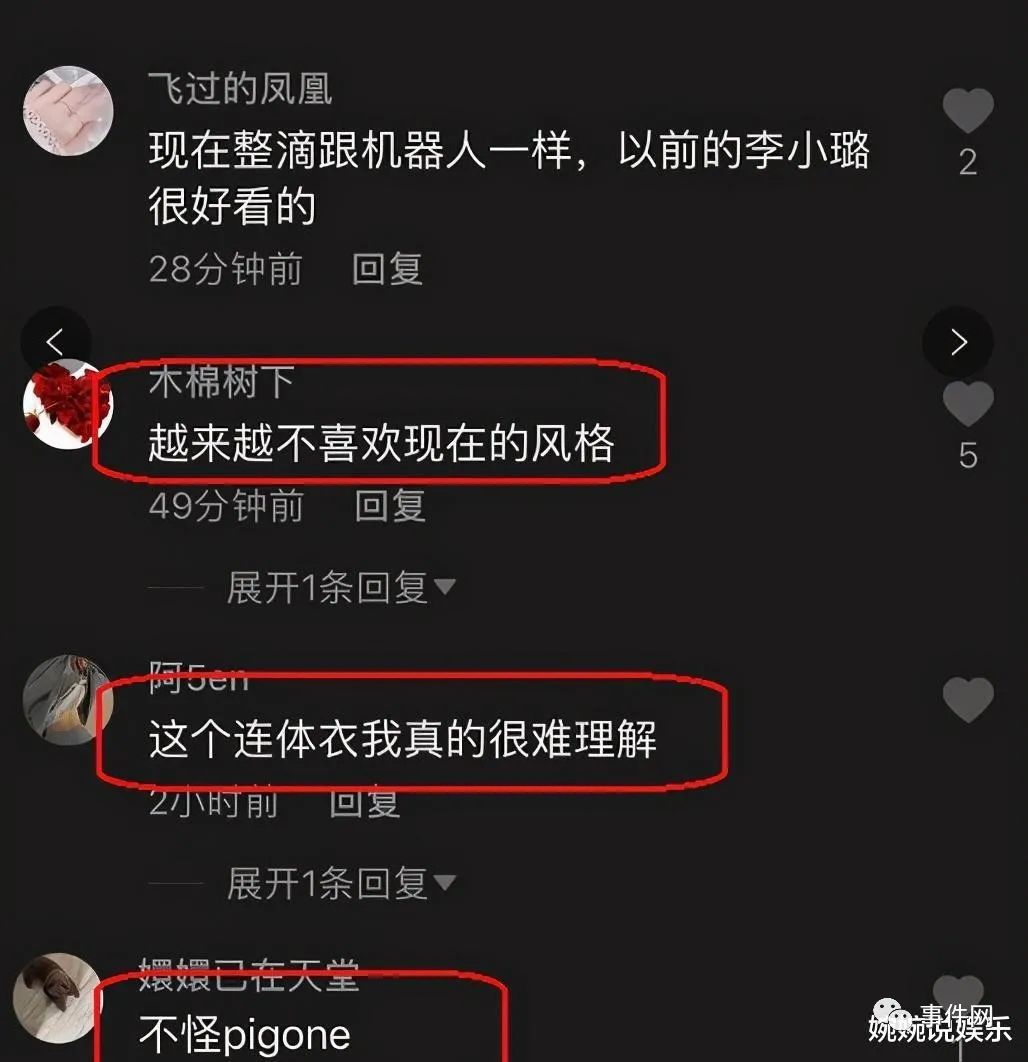This screenshot has height=1062, width=1028.
Task: Go to previous image with left arrow
Action: 55,342
